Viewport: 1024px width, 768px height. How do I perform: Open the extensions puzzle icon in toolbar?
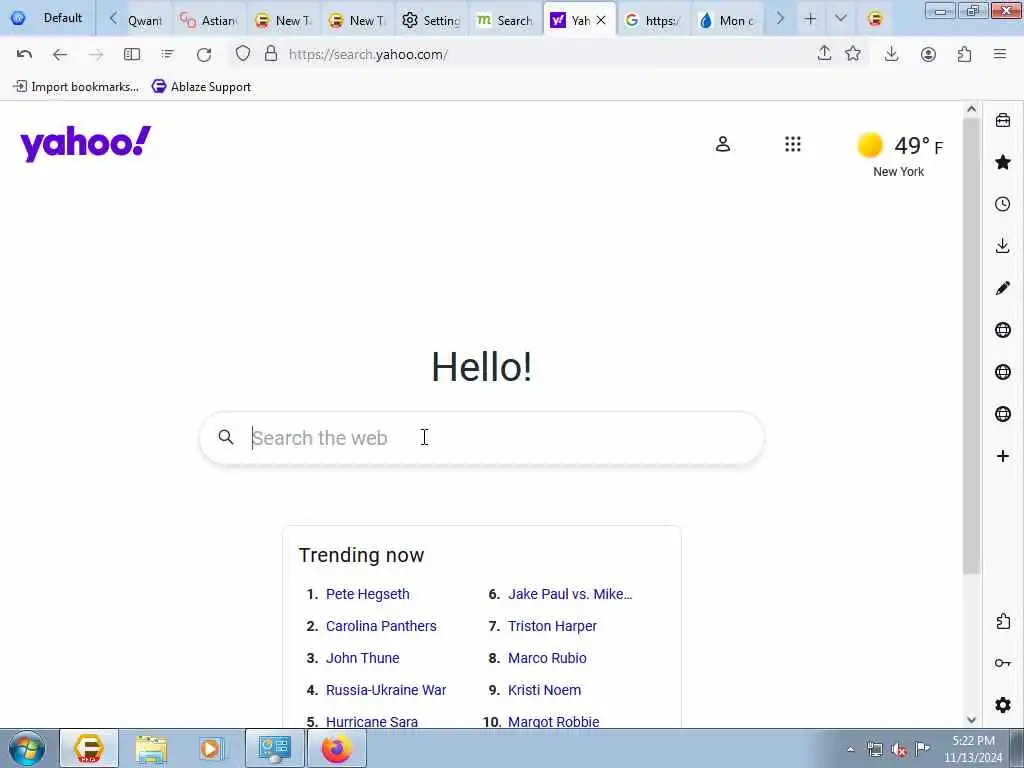click(x=965, y=54)
